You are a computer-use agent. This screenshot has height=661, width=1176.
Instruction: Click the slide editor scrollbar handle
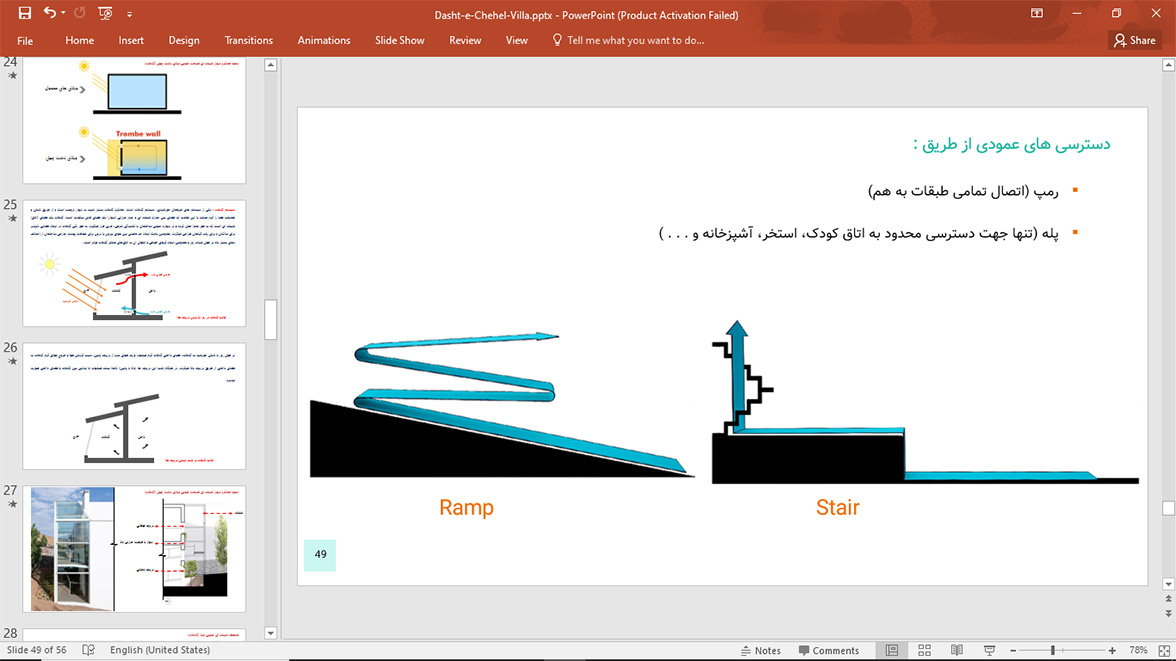tap(1168, 508)
